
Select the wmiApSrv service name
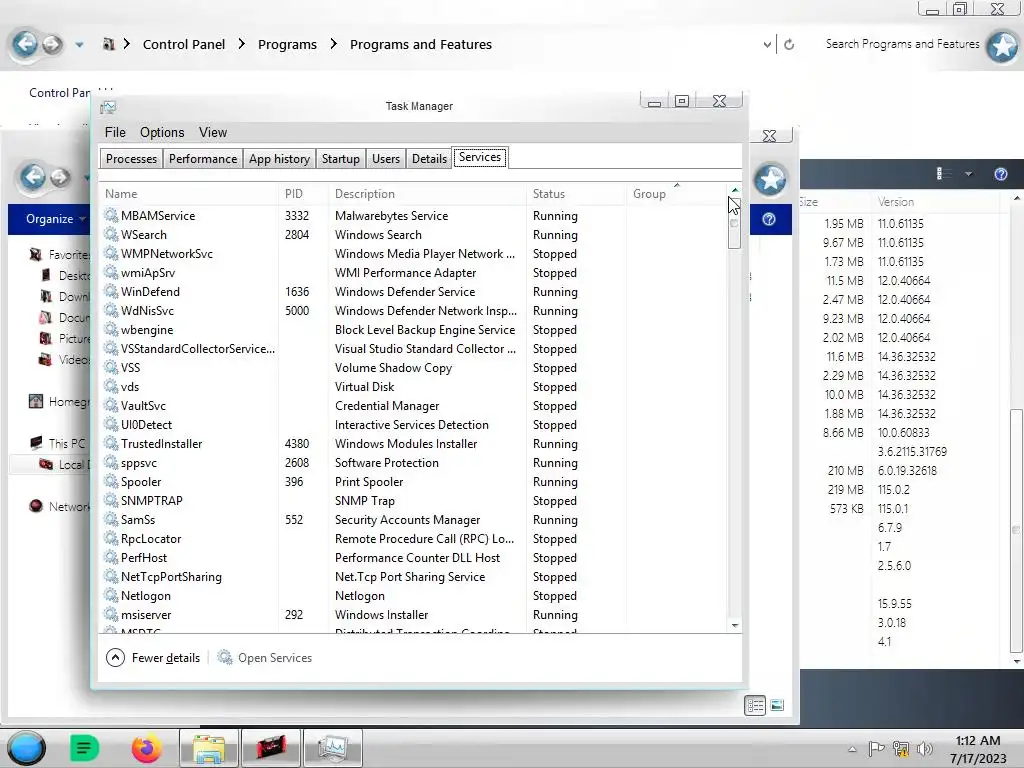point(148,273)
